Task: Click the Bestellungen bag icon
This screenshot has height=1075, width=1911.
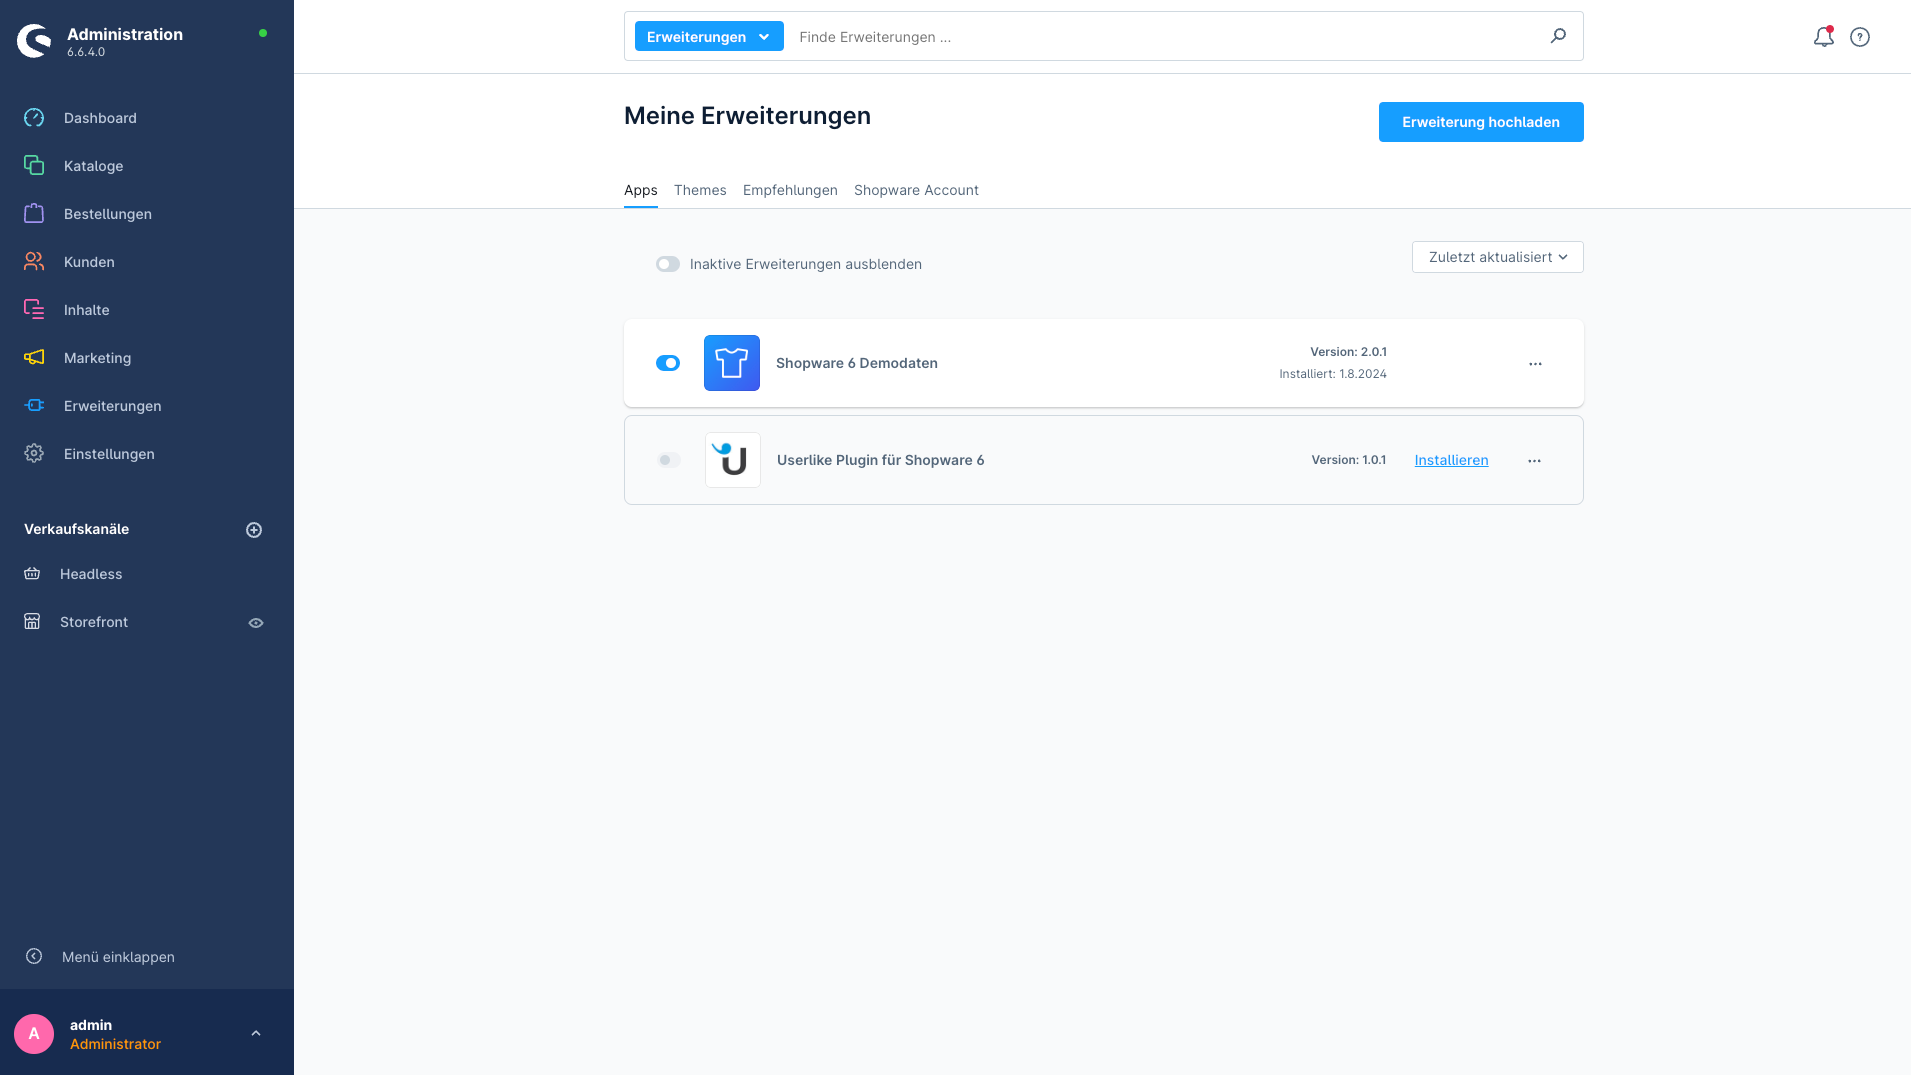Action: (x=34, y=214)
